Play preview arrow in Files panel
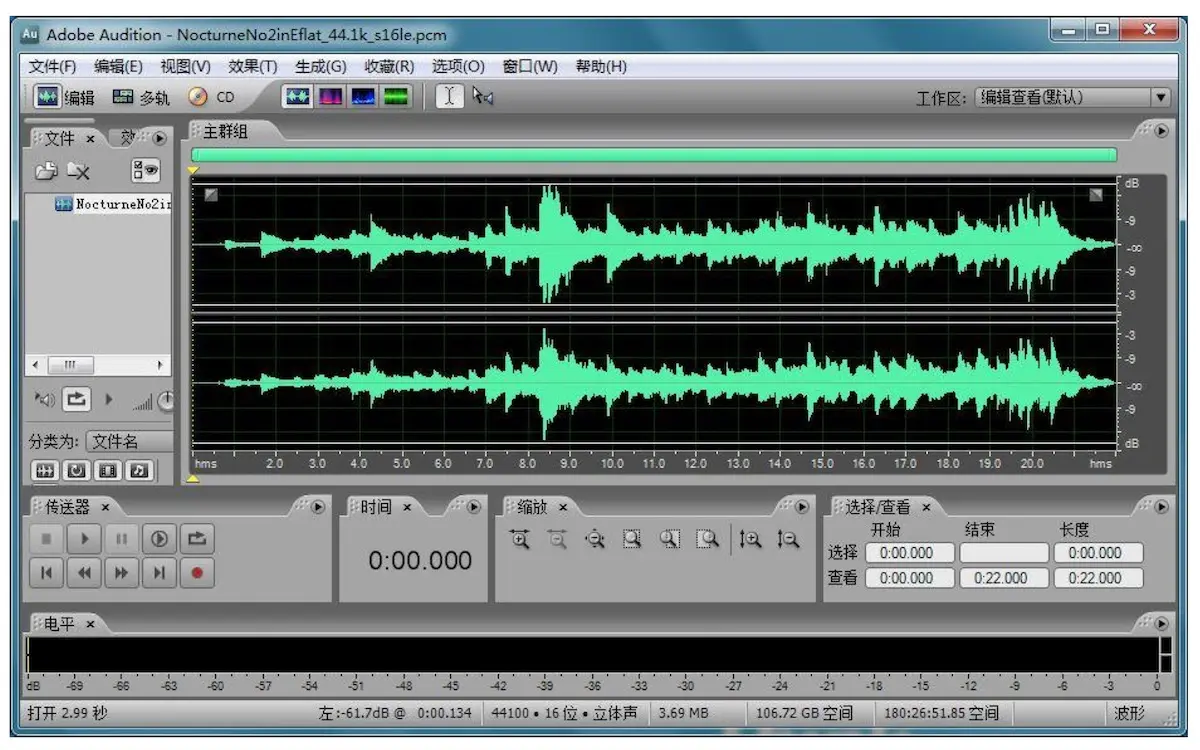 click(x=110, y=400)
